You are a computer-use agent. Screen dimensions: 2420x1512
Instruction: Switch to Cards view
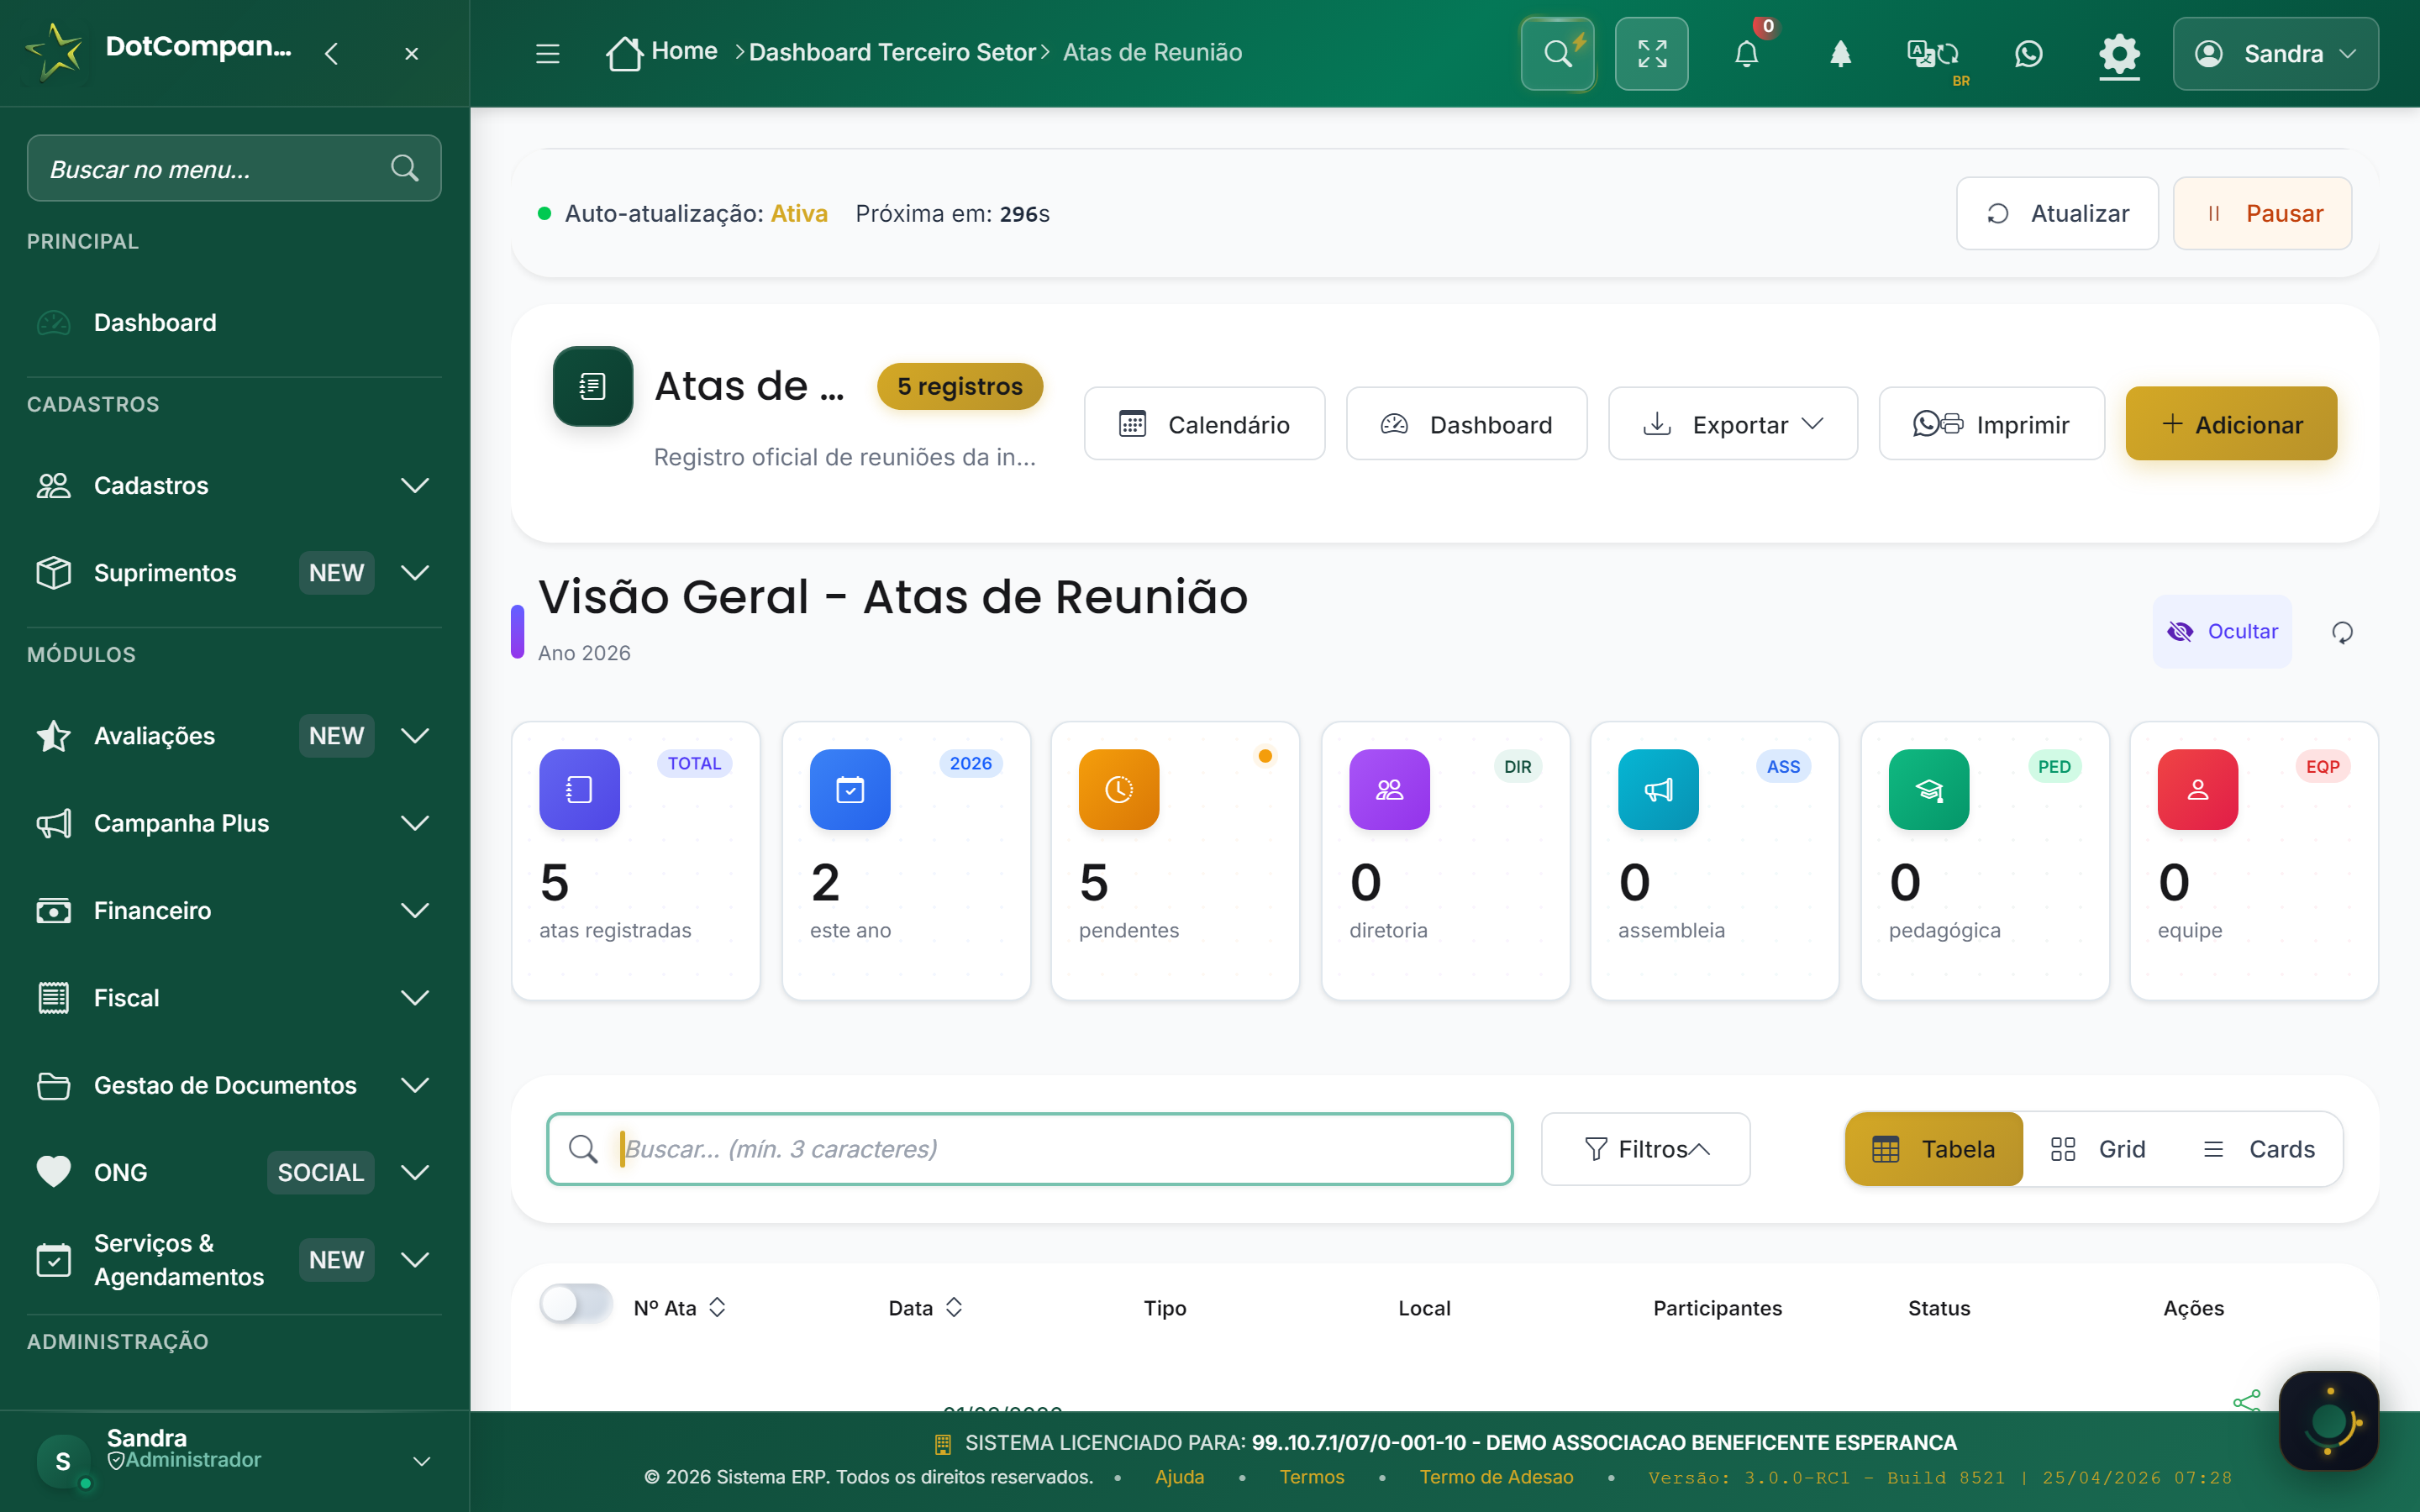click(2259, 1149)
